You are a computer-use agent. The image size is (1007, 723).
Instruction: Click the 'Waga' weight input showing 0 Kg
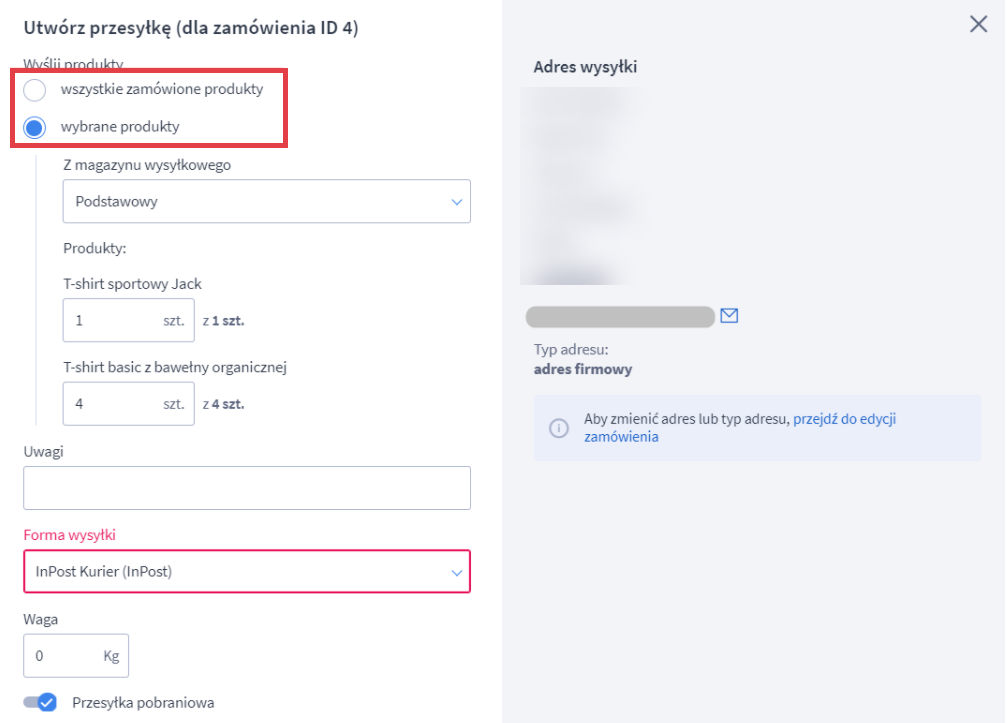76,655
